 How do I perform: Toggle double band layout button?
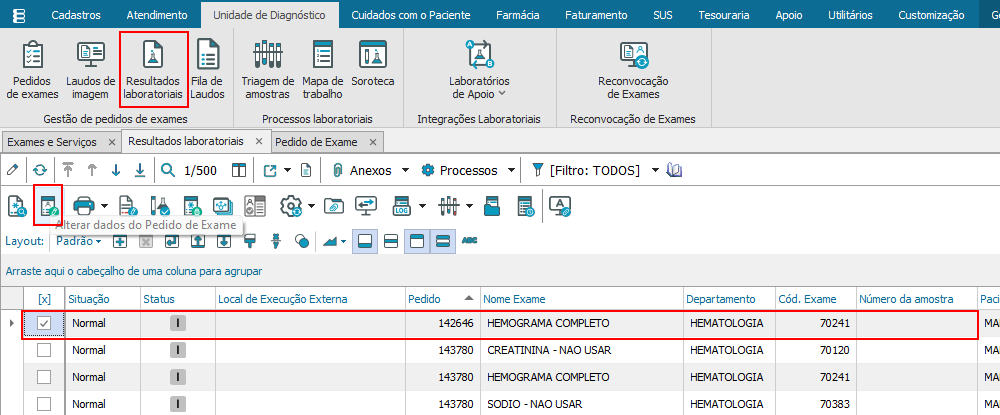point(443,241)
